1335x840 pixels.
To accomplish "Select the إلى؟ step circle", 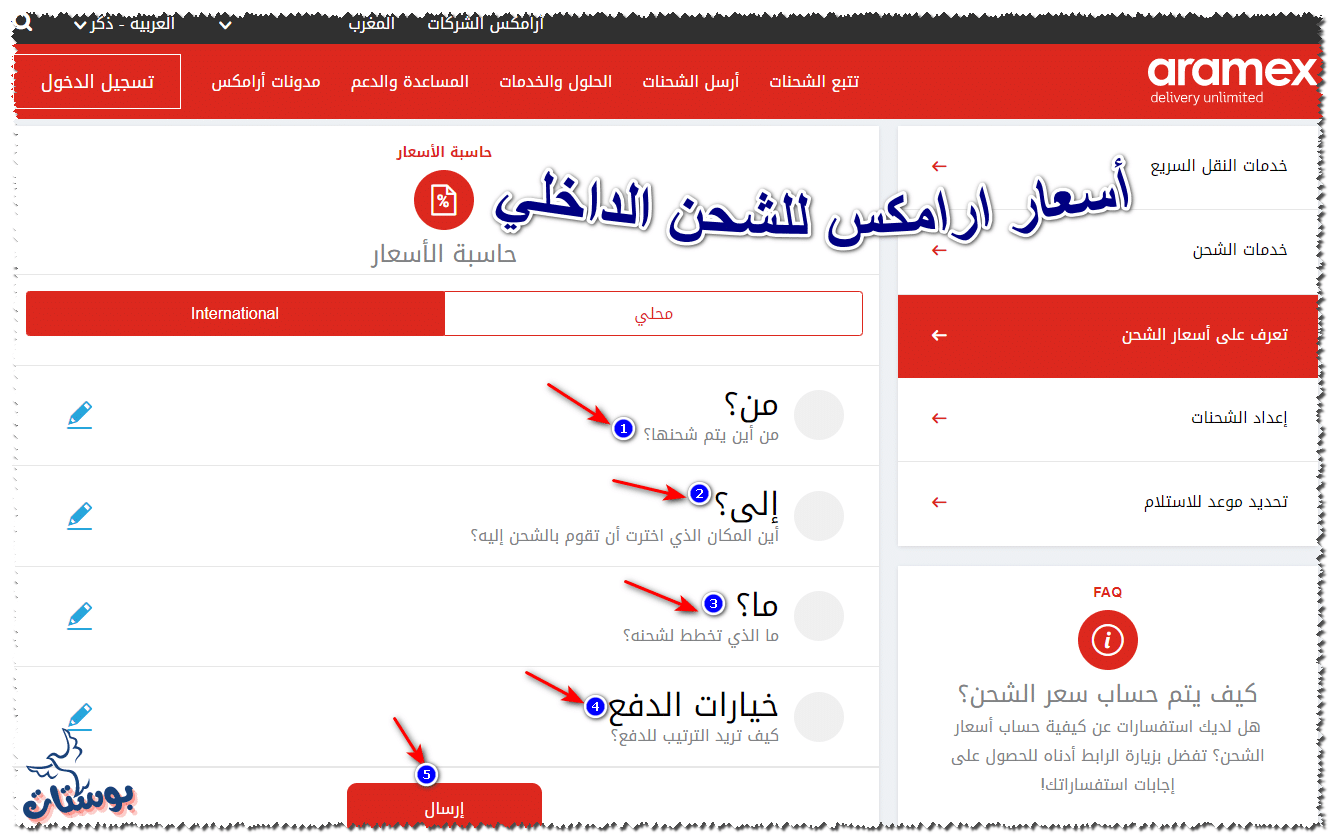I will (x=819, y=516).
